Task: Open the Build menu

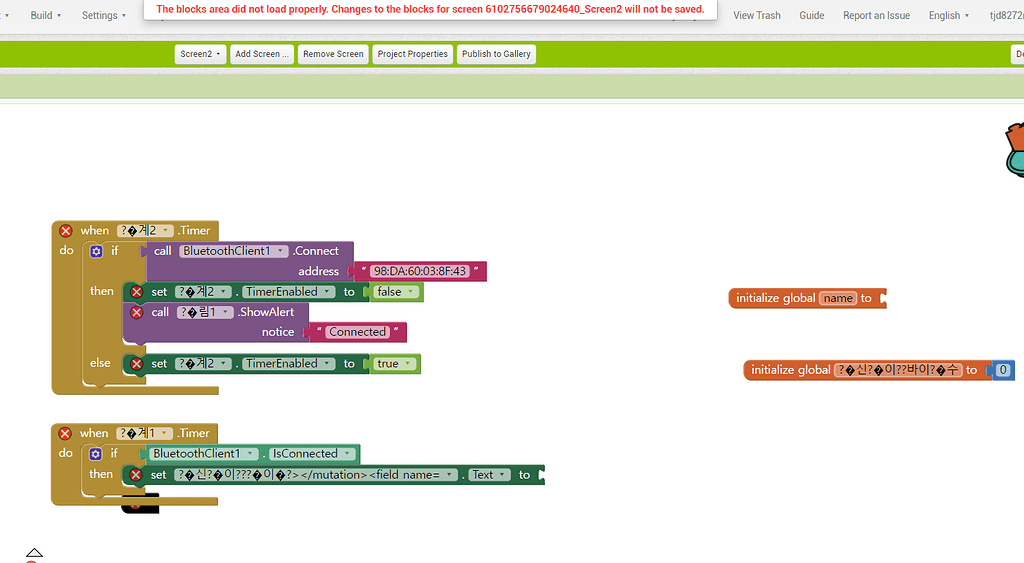Action: point(46,15)
